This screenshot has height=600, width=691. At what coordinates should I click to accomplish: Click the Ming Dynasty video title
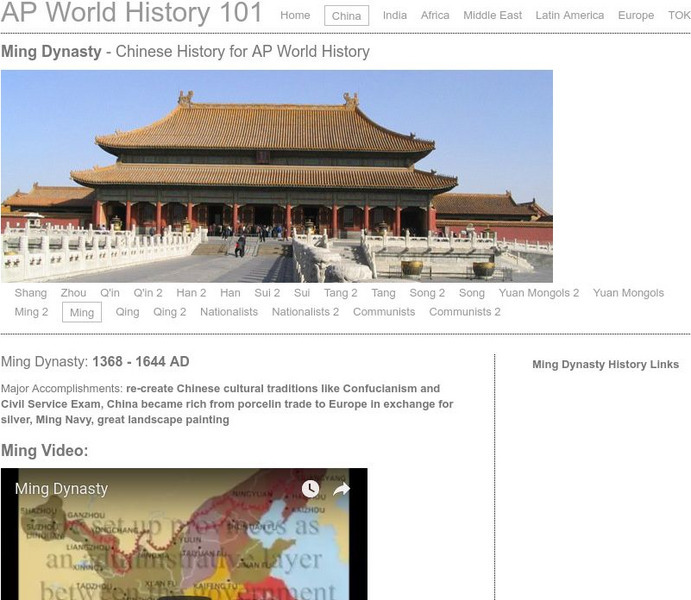pos(62,489)
